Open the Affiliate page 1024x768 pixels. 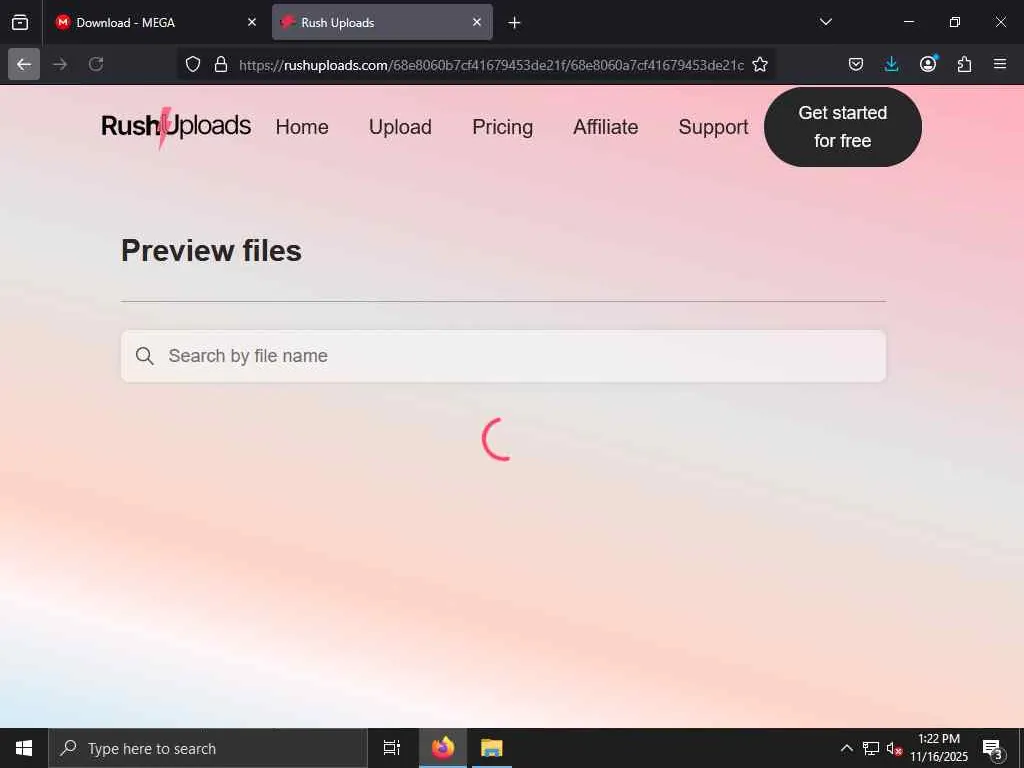pyautogui.click(x=605, y=127)
